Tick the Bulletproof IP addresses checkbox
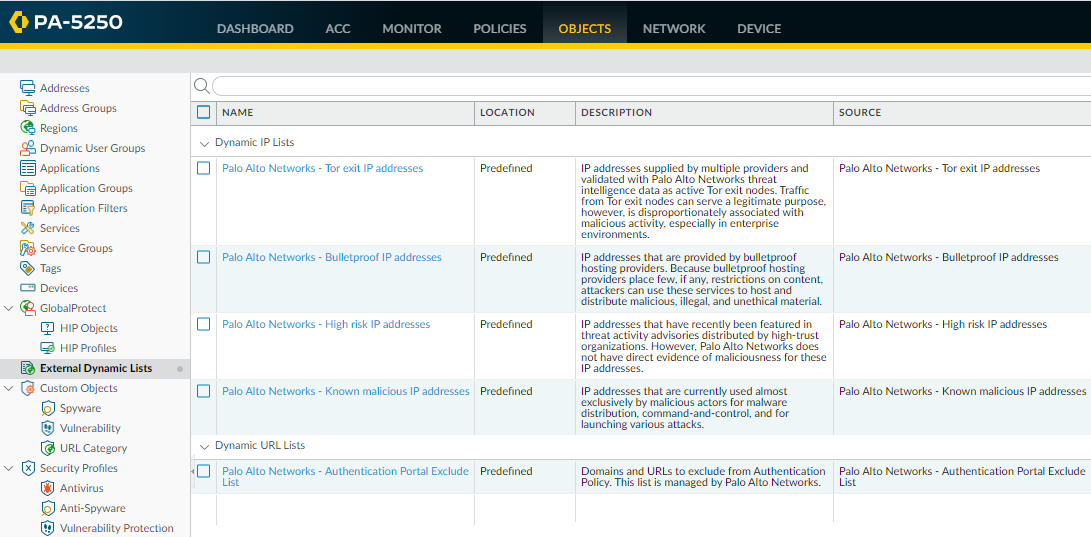Viewport: 1091px width, 537px height. pos(204,257)
